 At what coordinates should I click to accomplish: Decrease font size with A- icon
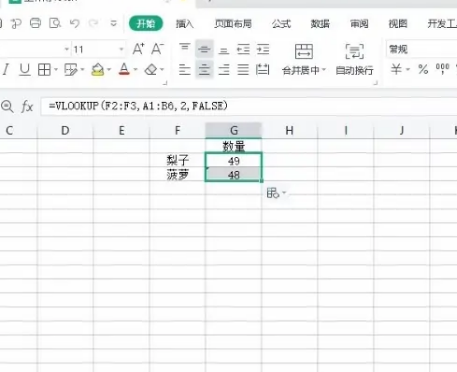pyautogui.click(x=157, y=49)
